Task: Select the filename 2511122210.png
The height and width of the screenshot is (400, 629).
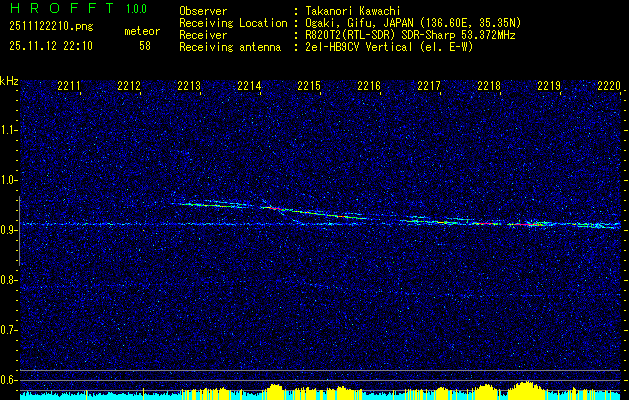Action: pos(51,27)
